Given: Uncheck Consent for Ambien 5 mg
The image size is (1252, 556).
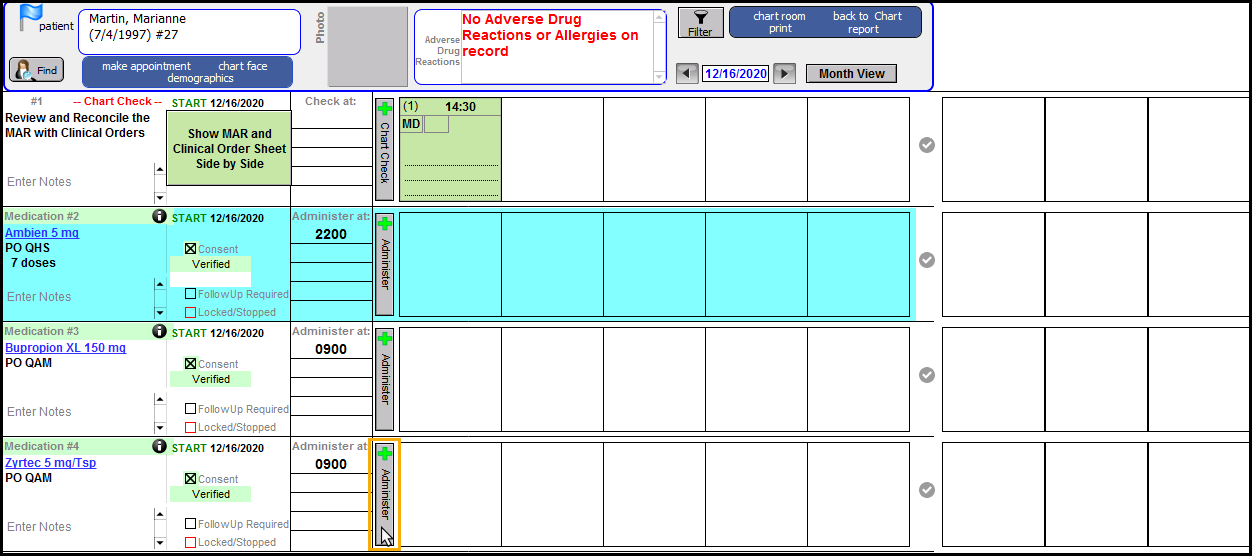Looking at the screenshot, I should [191, 249].
